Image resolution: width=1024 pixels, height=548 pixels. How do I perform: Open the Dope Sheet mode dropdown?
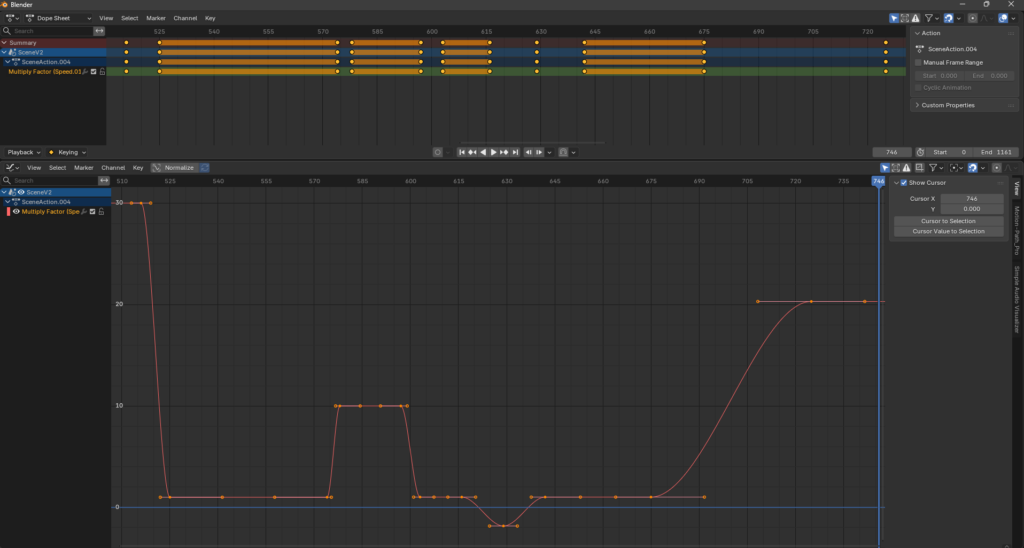58,18
